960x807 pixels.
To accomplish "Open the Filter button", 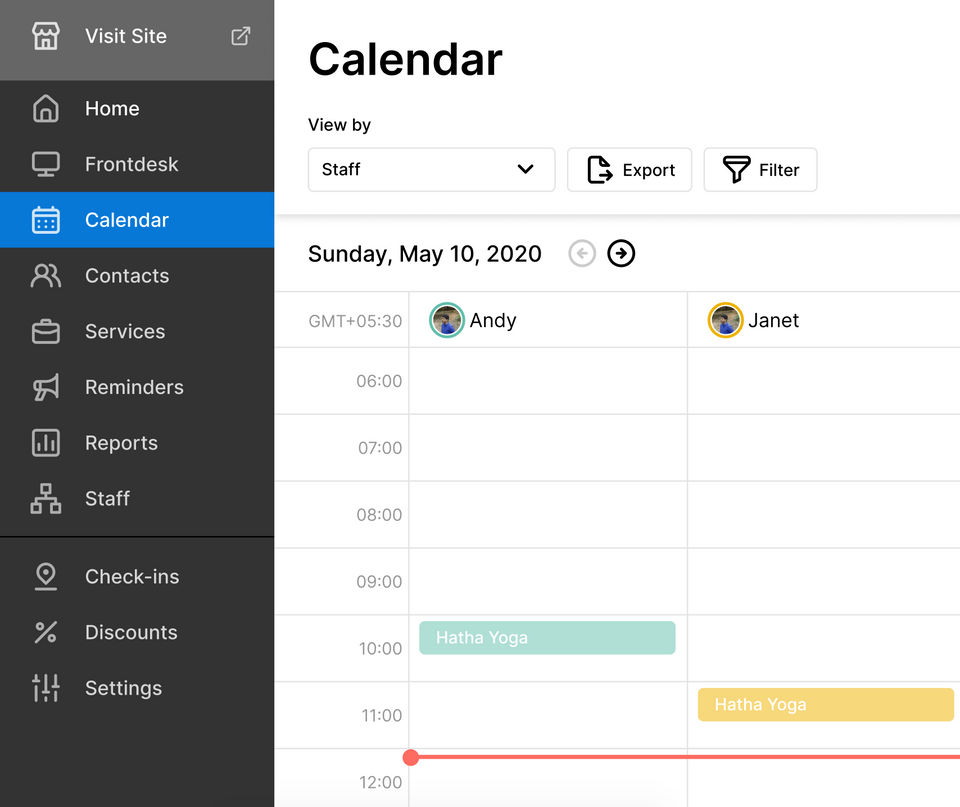I will (x=760, y=170).
